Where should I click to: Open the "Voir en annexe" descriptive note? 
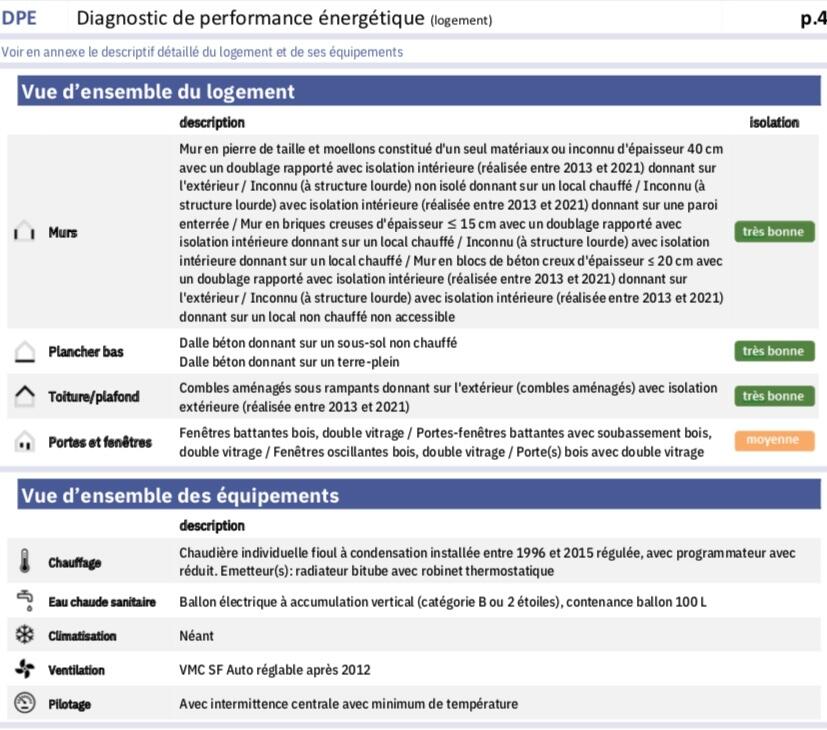click(202, 52)
